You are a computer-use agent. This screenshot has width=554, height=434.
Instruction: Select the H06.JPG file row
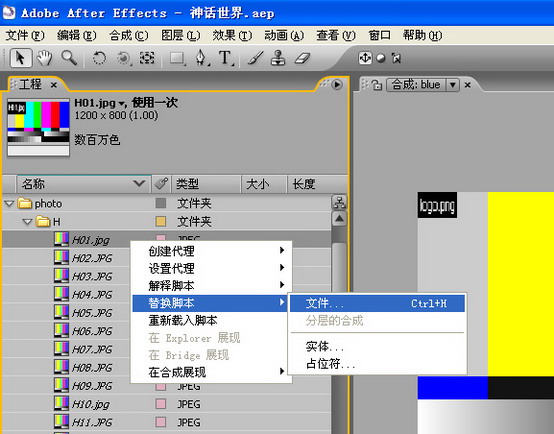(65, 331)
